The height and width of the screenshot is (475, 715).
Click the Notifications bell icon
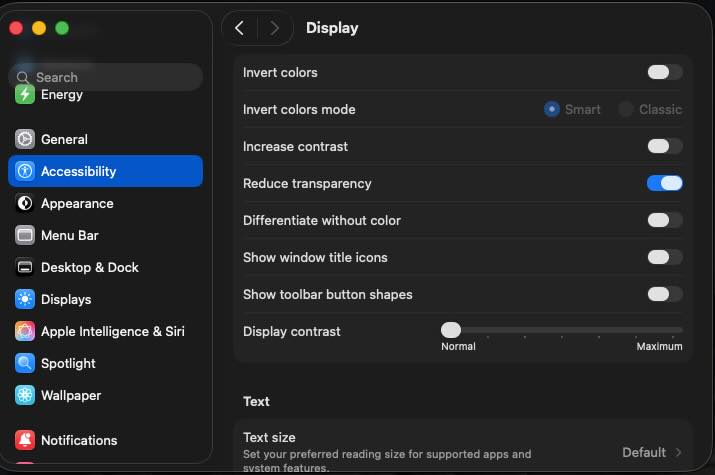(25, 440)
